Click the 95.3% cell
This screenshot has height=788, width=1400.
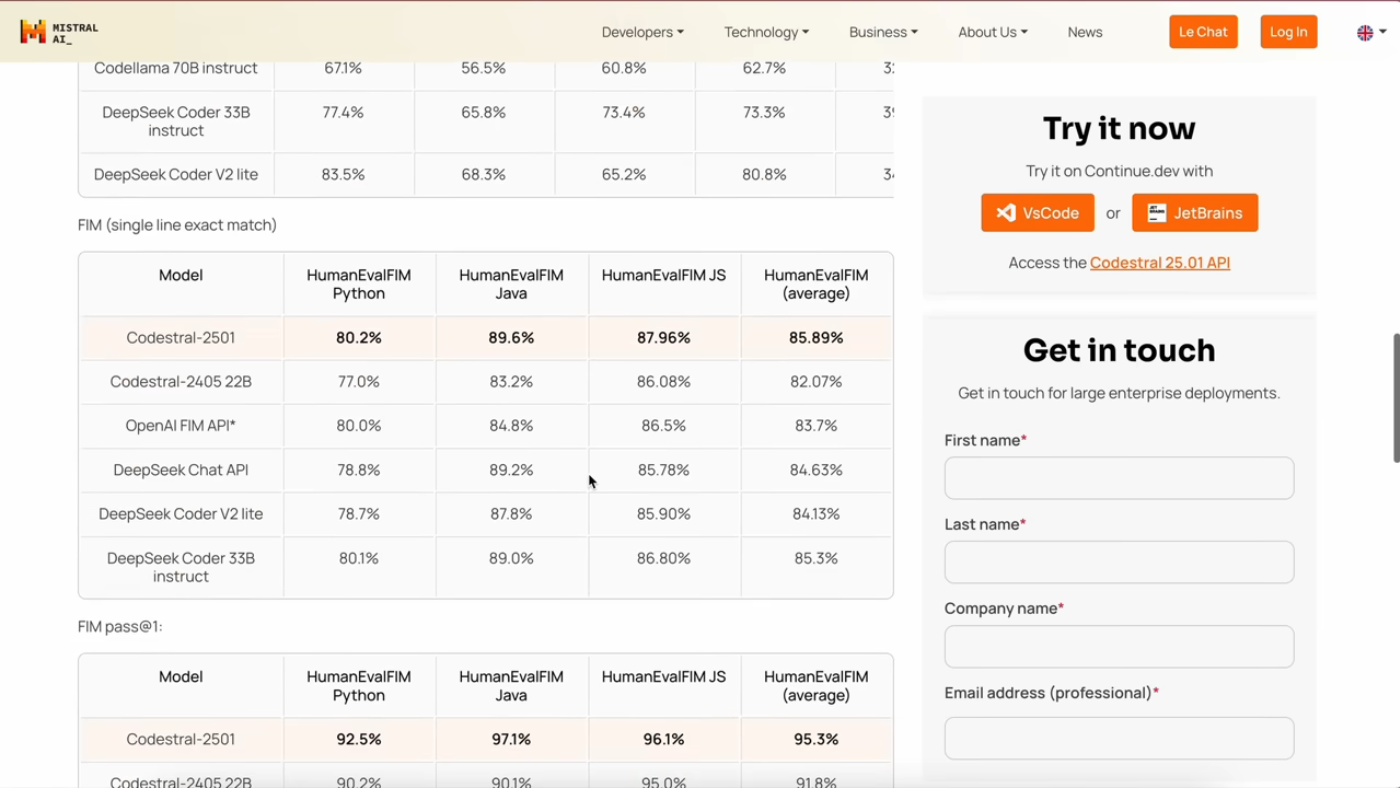[x=816, y=740]
